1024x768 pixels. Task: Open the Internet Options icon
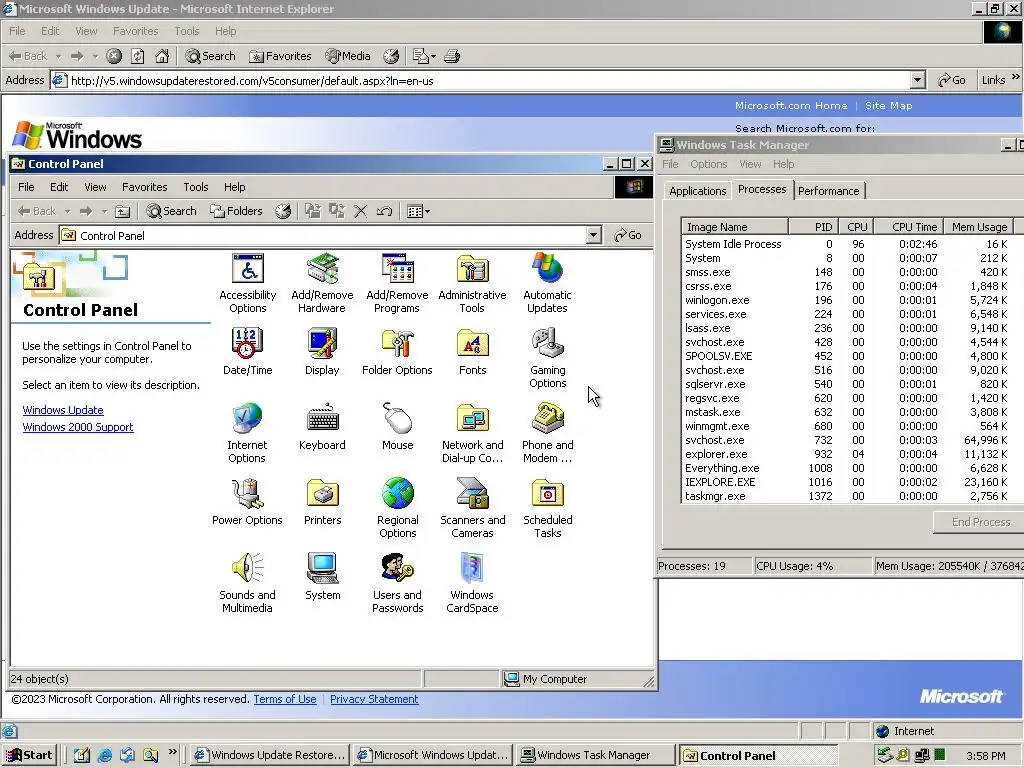coord(247,433)
